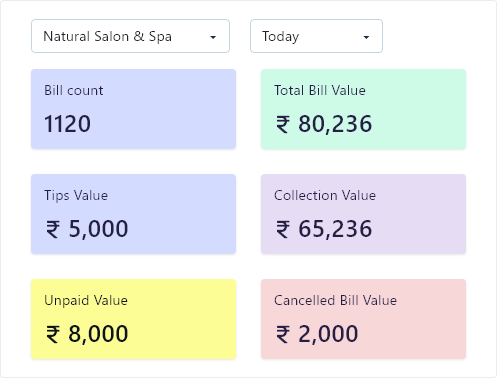The height and width of the screenshot is (378, 497).
Task: Click the rupee symbol in Tips Value
Action: (53, 229)
